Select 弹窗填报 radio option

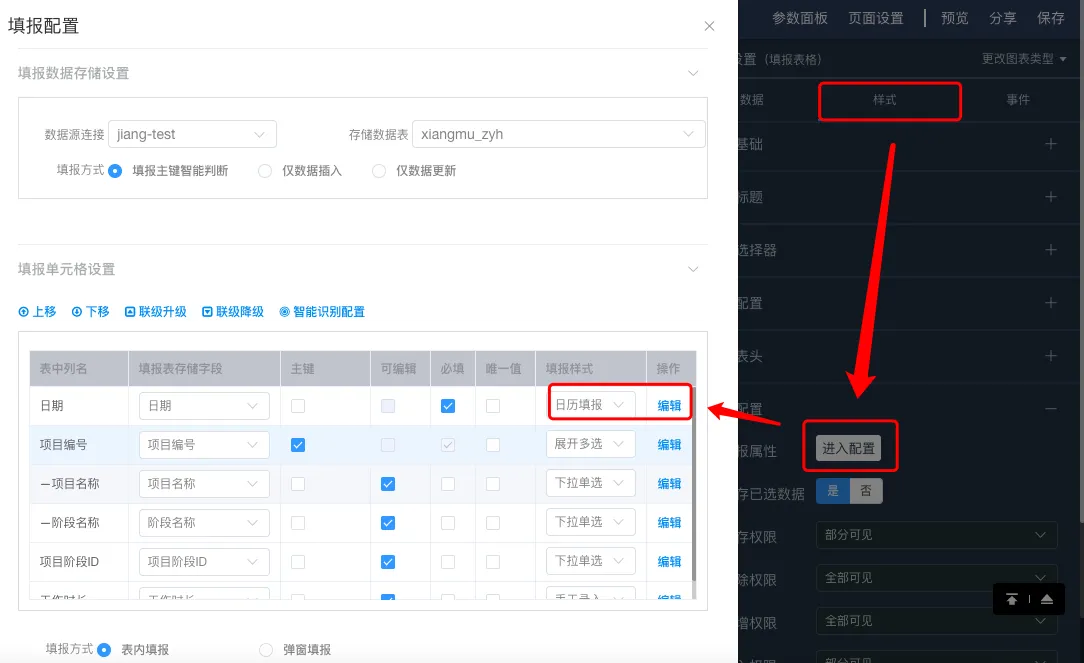point(265,650)
